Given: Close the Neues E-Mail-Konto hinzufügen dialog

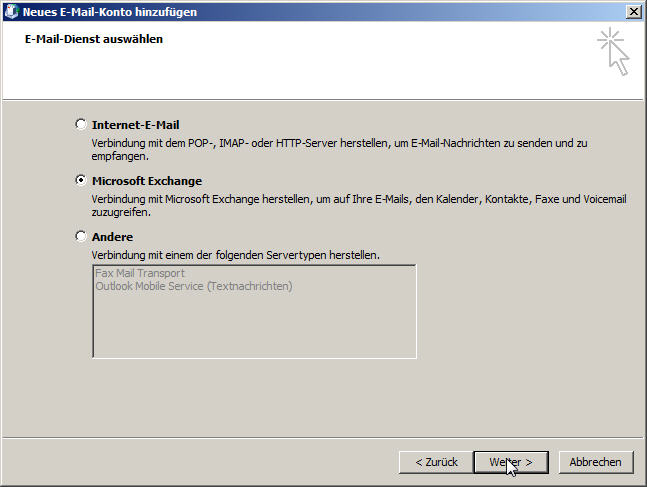Looking at the screenshot, I should [x=633, y=12].
